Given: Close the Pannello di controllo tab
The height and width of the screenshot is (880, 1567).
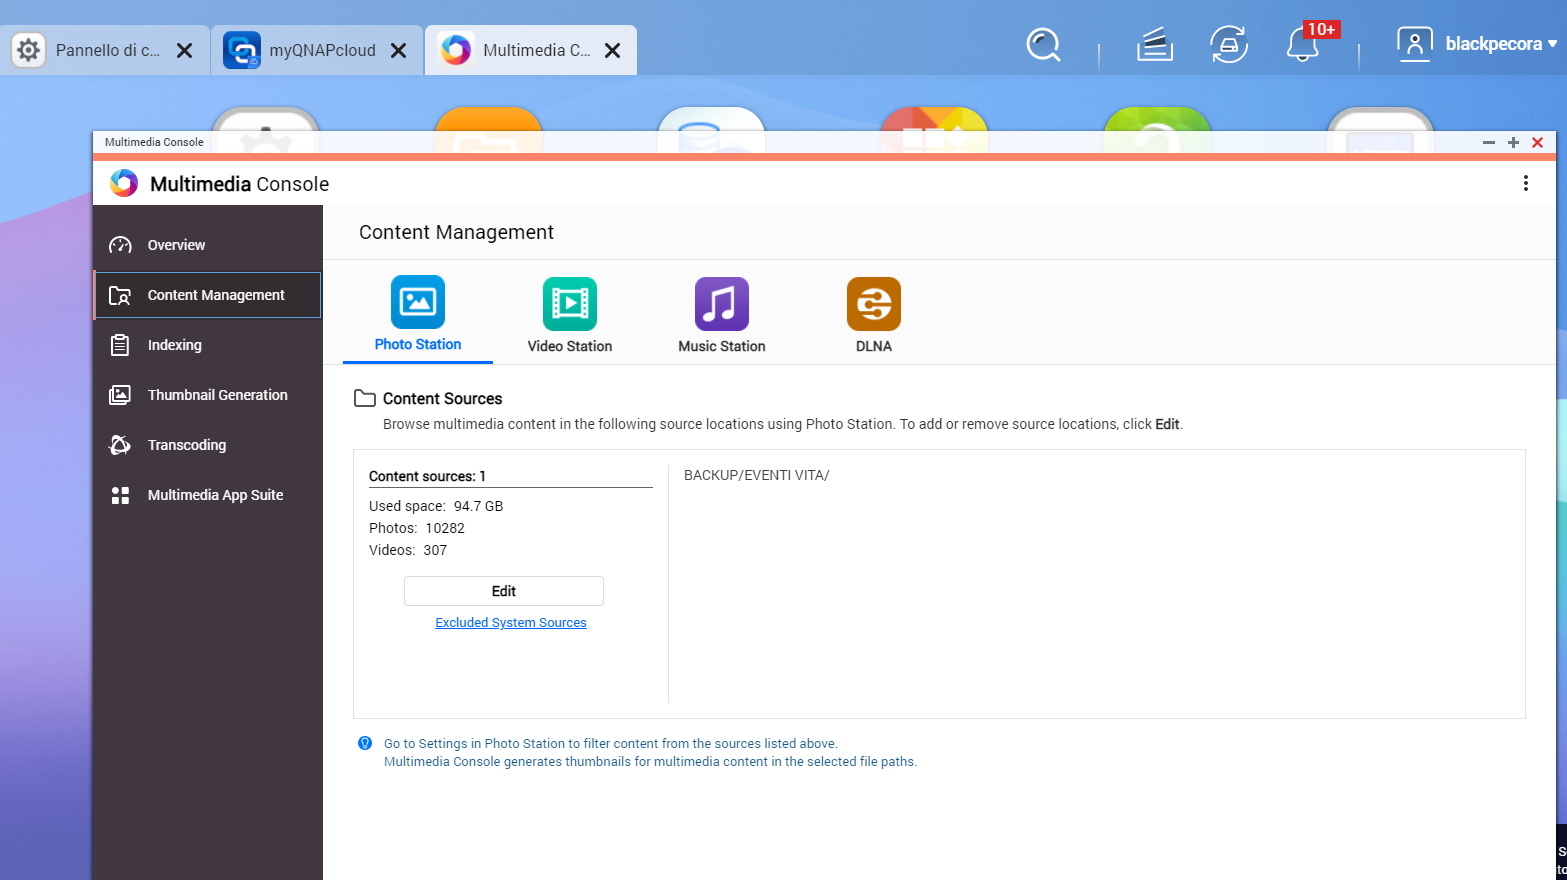Looking at the screenshot, I should (185, 51).
